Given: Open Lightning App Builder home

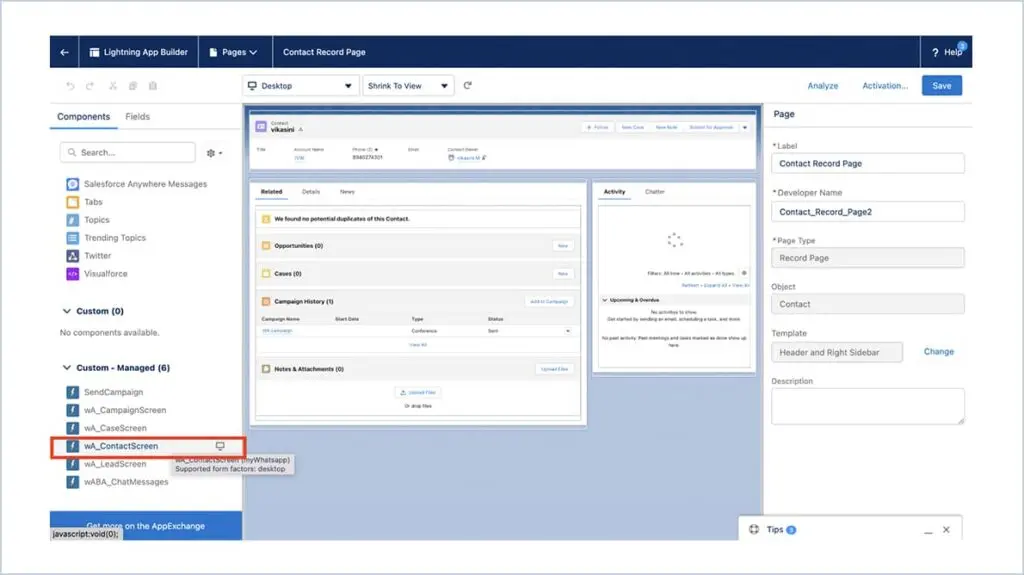Looking at the screenshot, I should tap(138, 52).
